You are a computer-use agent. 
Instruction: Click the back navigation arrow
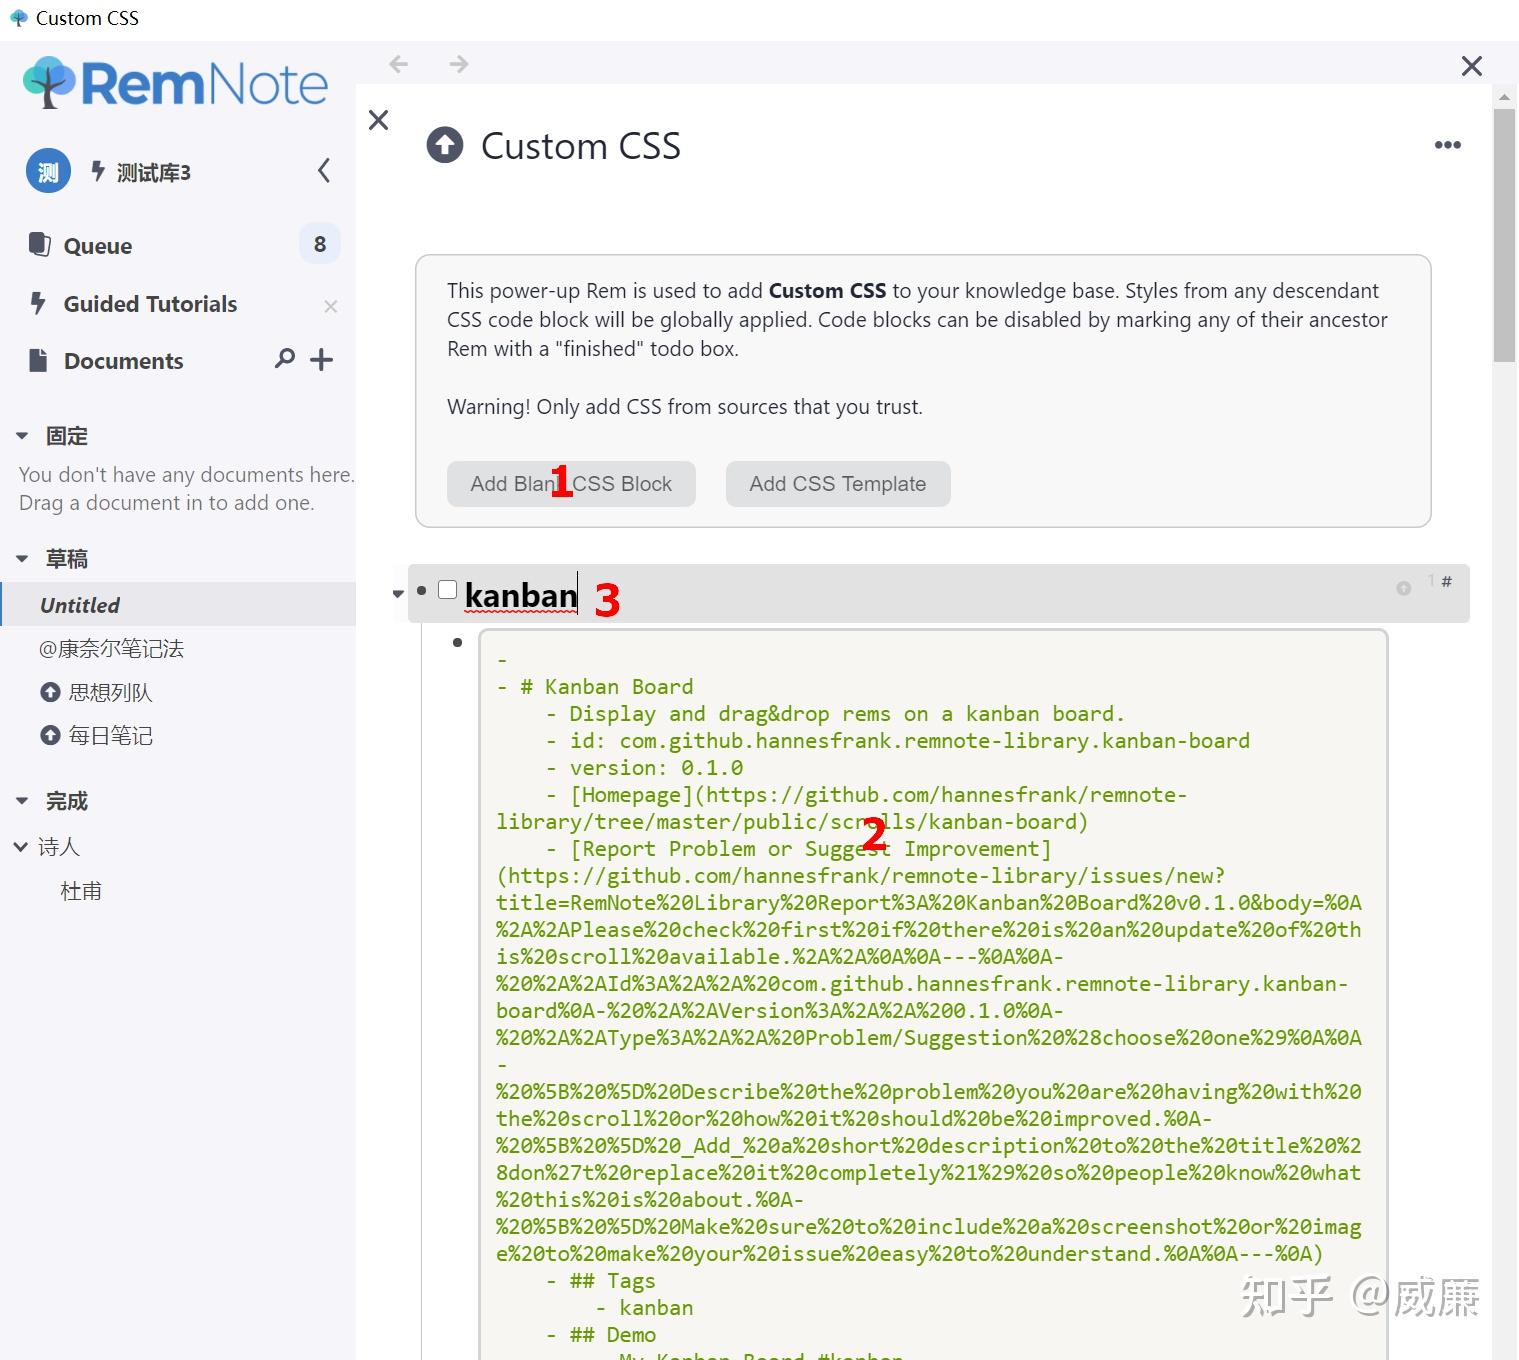click(x=398, y=63)
